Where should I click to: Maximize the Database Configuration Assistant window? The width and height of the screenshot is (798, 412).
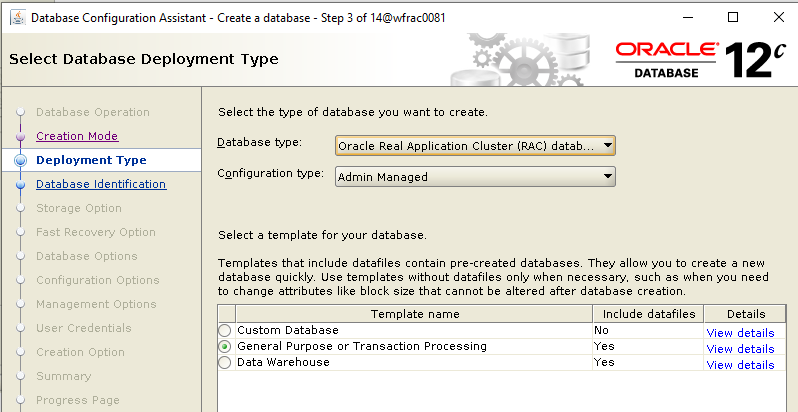coord(733,17)
